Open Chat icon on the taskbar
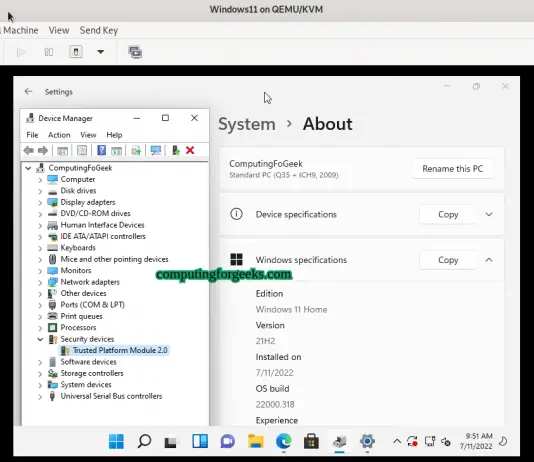The image size is (534, 462). pos(227,442)
